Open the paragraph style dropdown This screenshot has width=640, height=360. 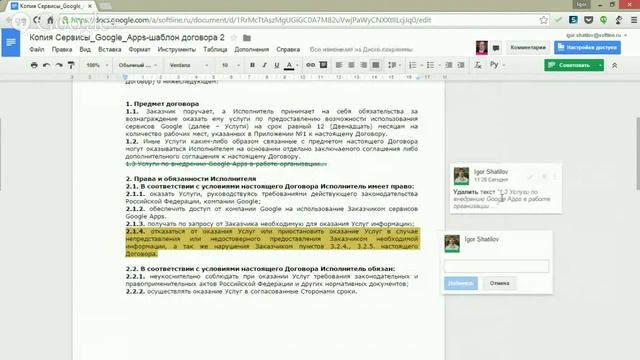[138, 65]
